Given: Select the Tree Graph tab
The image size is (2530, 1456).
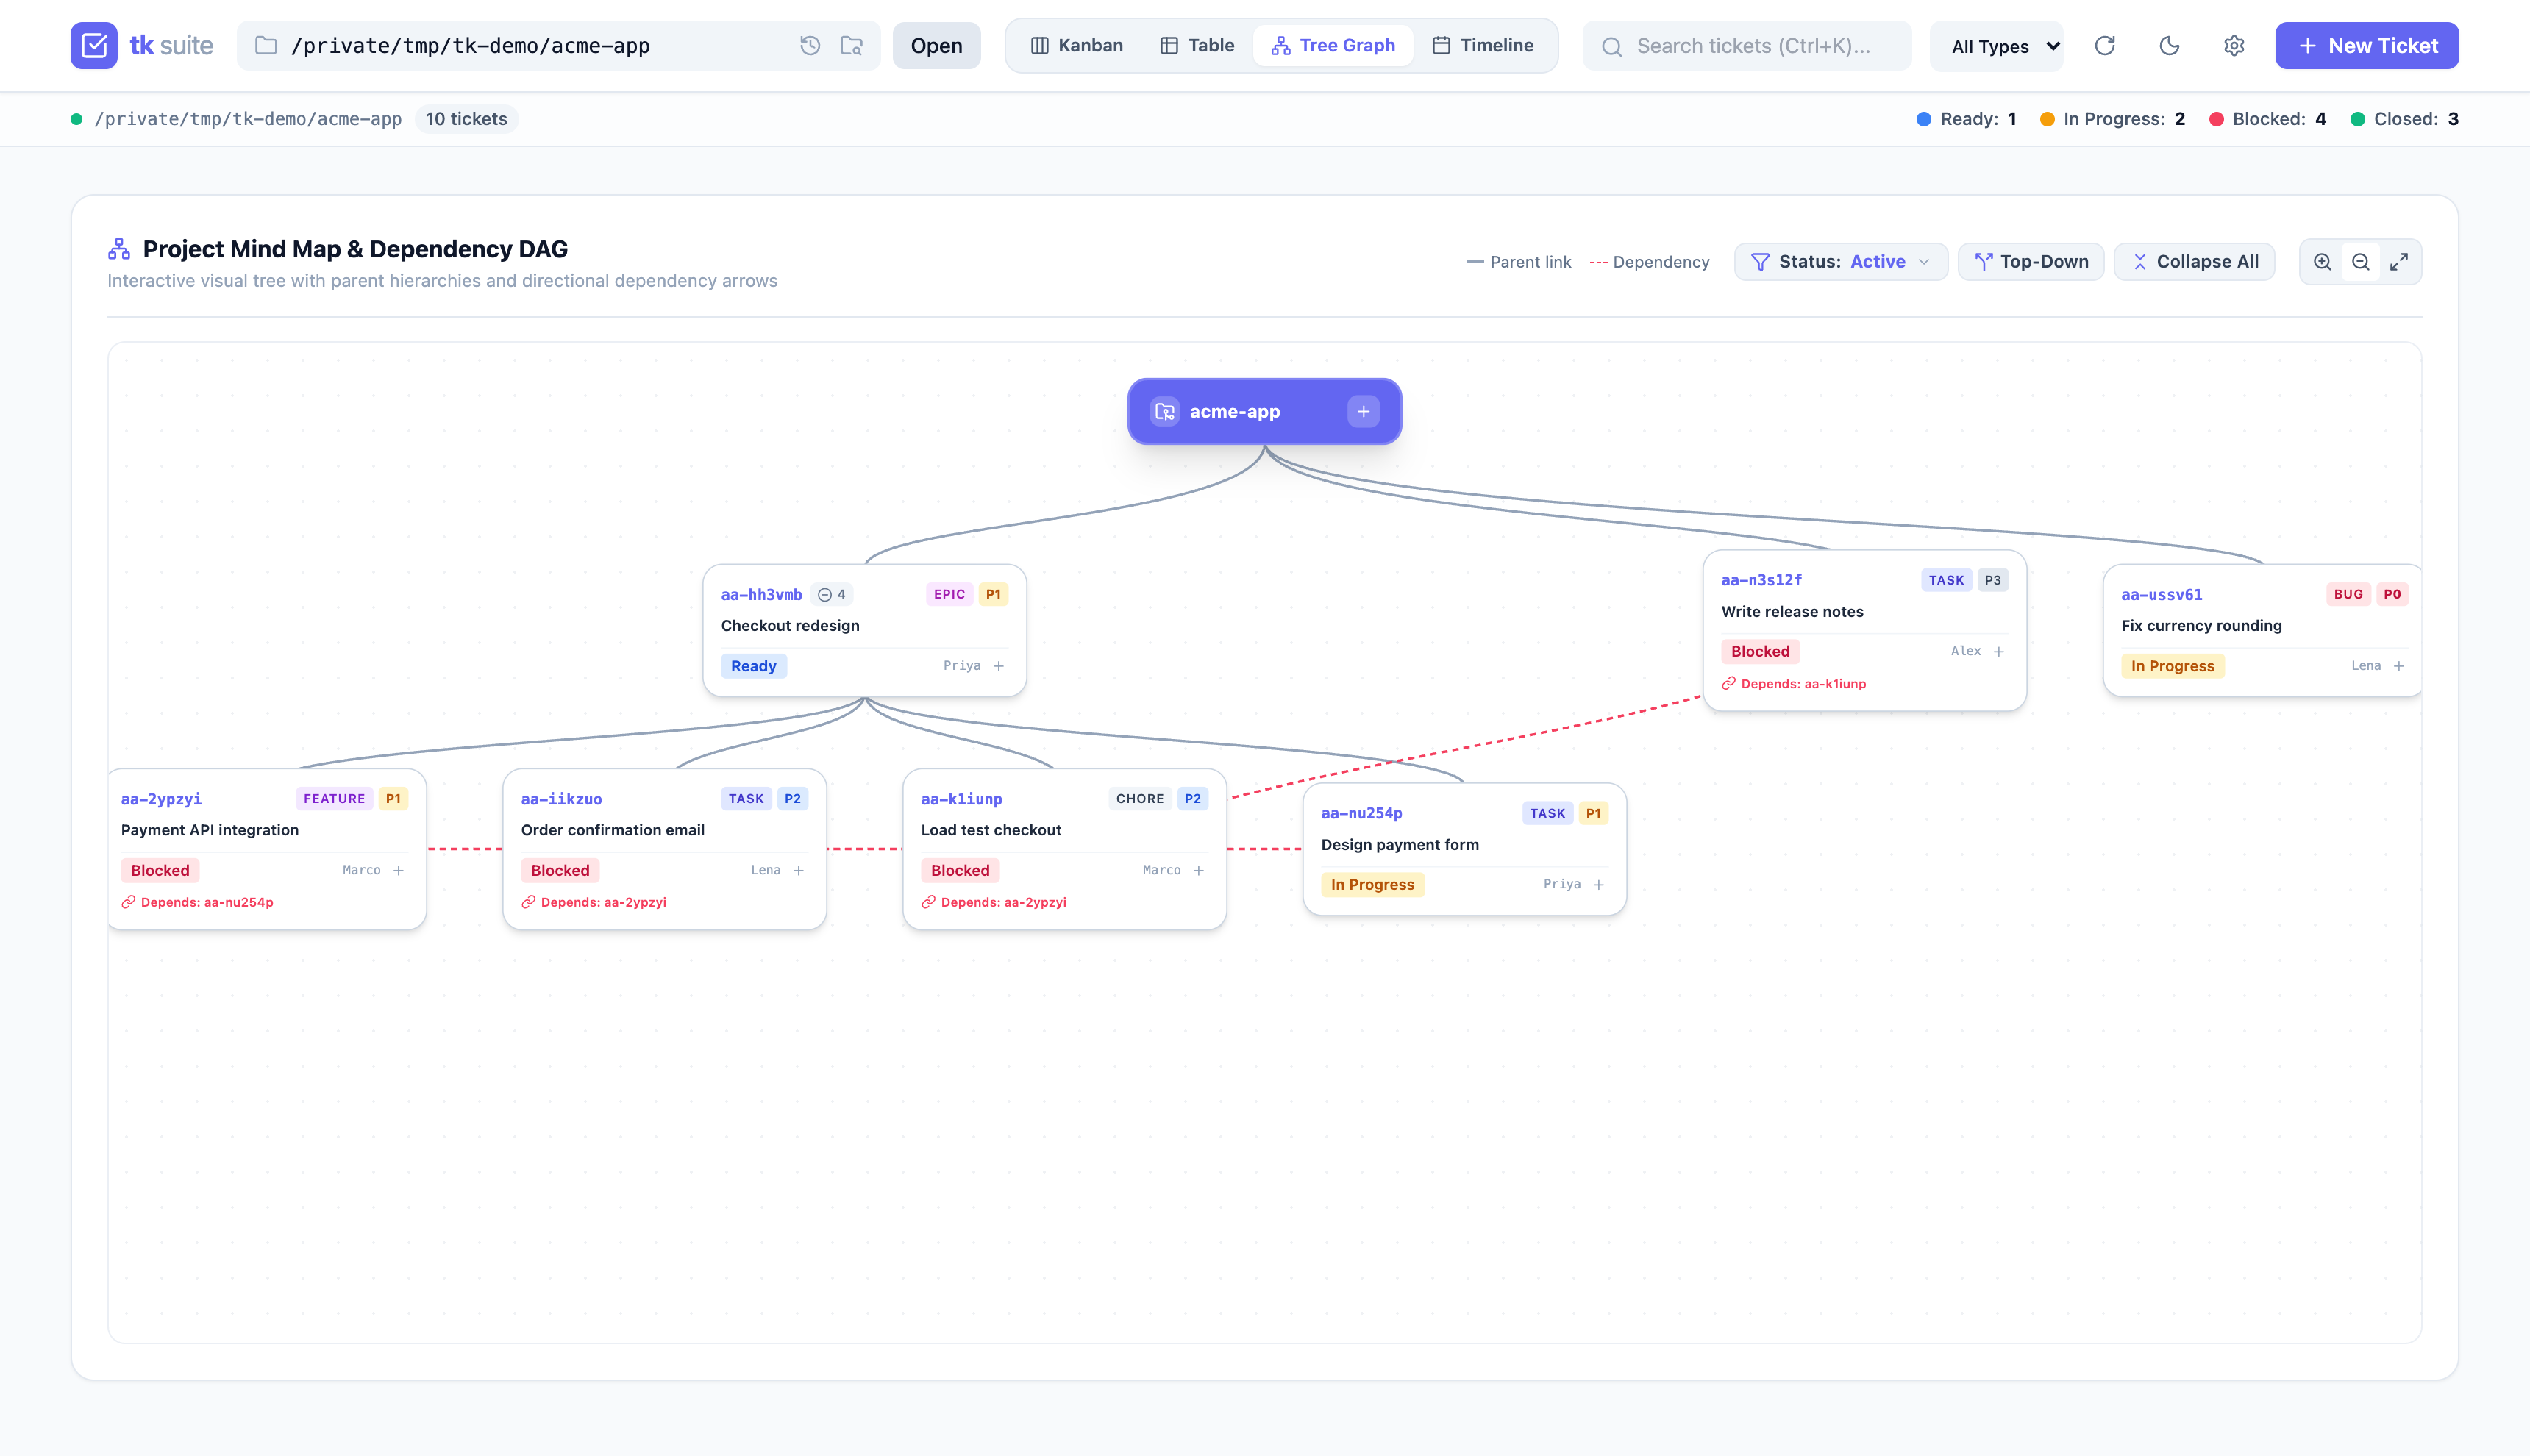Looking at the screenshot, I should pyautogui.click(x=1332, y=46).
